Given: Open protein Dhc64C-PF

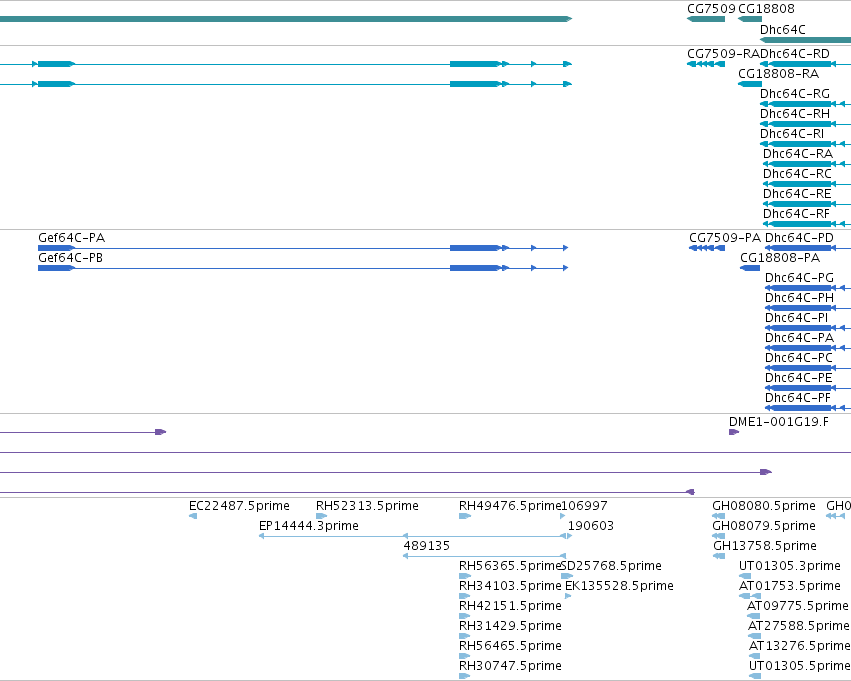Looking at the screenshot, I should (798, 398).
